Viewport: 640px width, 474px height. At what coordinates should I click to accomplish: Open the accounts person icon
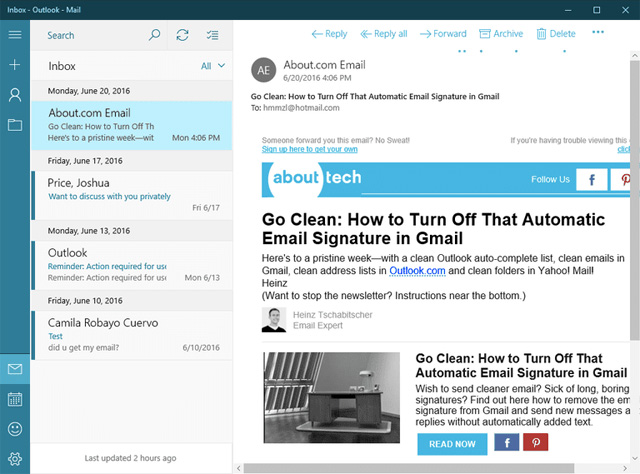[x=15, y=95]
